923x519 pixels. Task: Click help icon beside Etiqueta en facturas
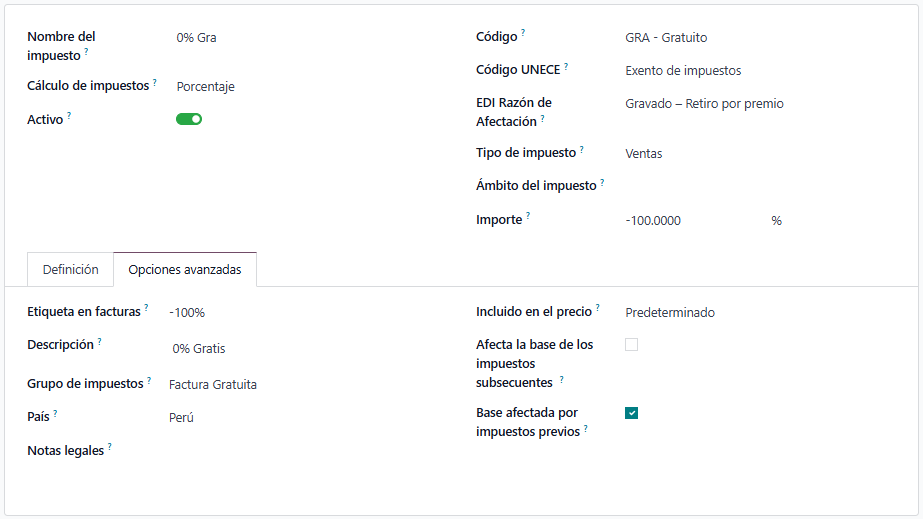(146, 308)
